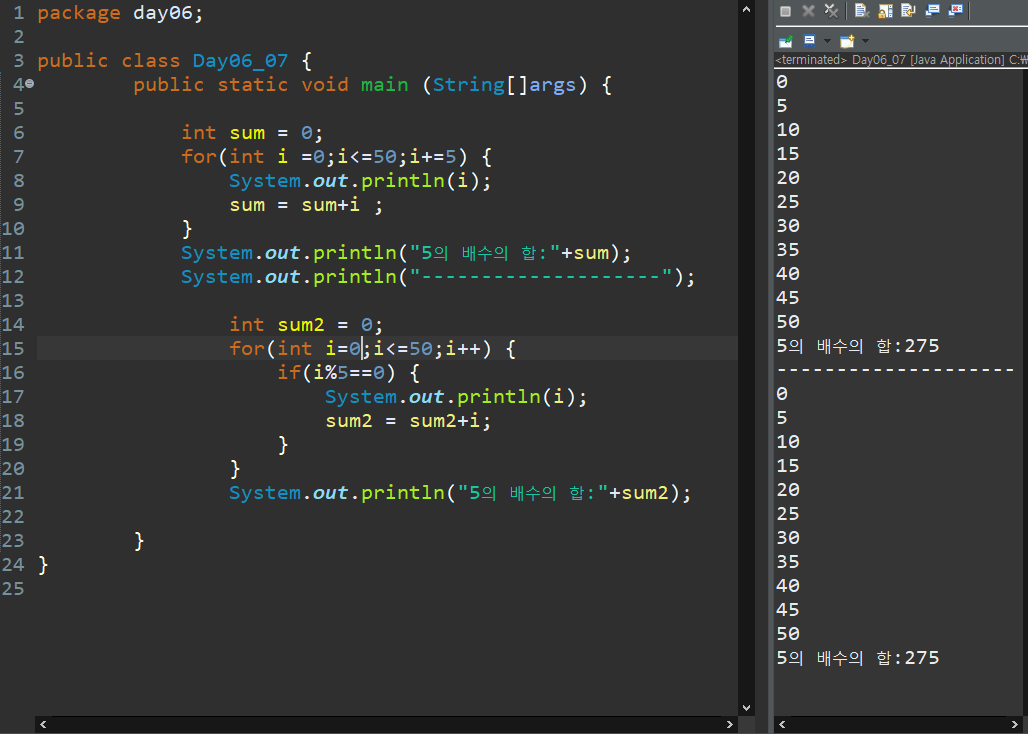This screenshot has height=734, width=1028.
Task: Click line number 15 in the gutter
Action: (13, 349)
